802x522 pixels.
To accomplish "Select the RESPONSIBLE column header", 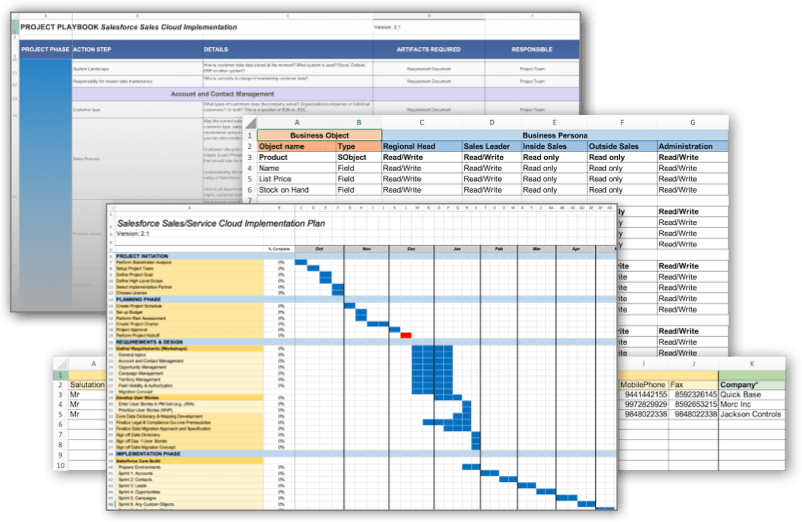I will [x=532, y=50].
